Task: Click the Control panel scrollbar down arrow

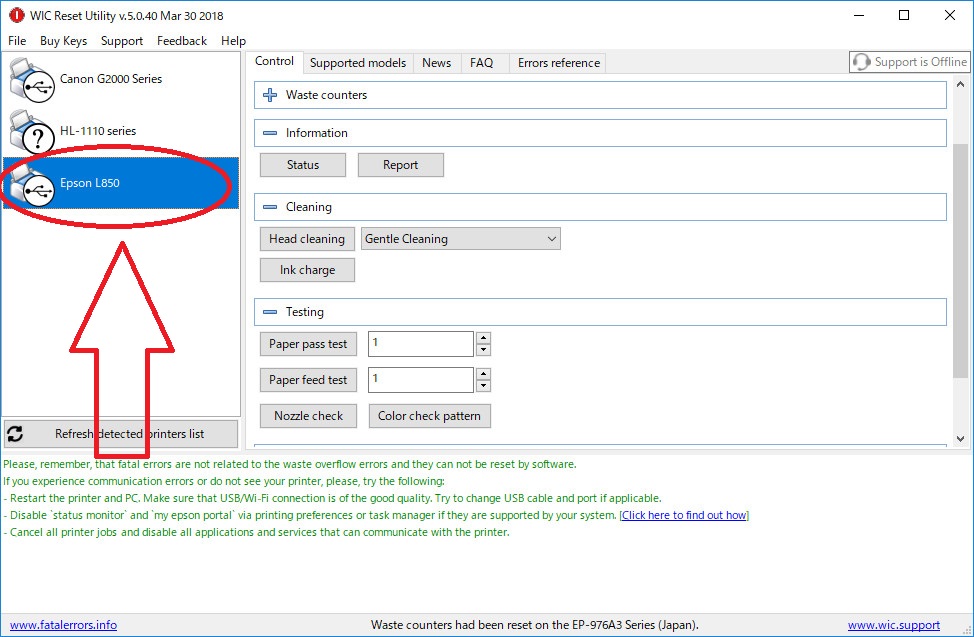Action: coord(960,439)
